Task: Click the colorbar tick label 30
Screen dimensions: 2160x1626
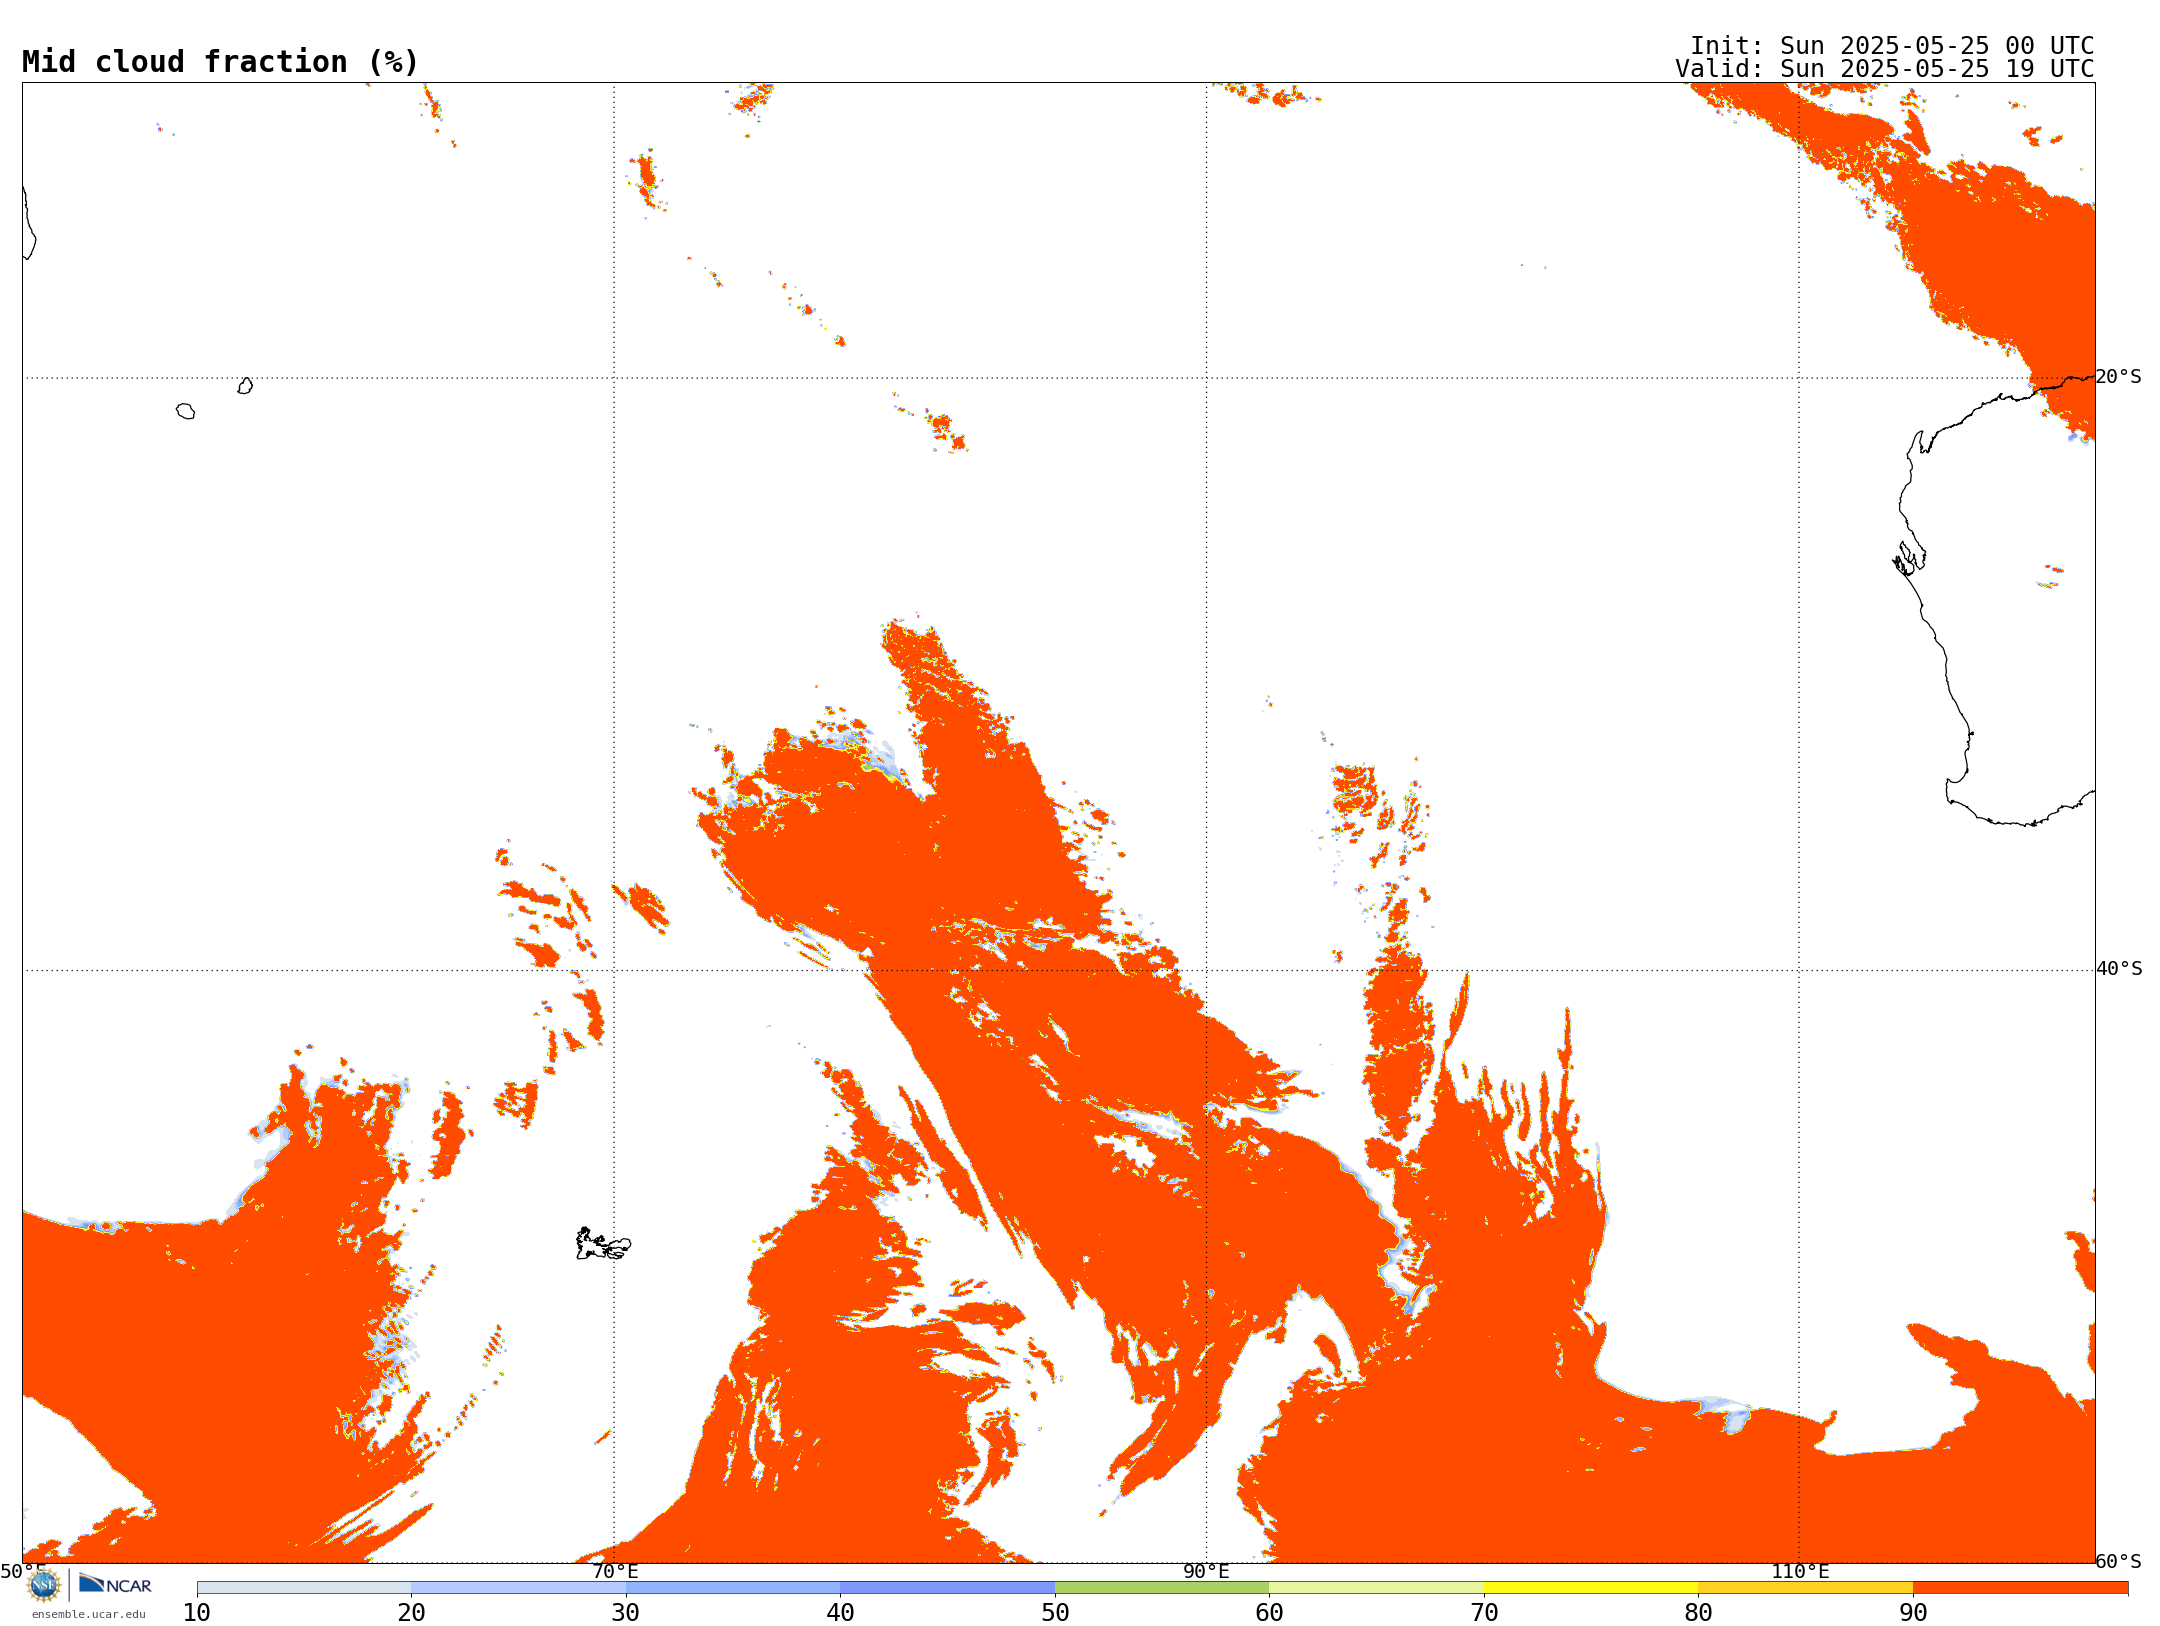Action: [x=626, y=1613]
